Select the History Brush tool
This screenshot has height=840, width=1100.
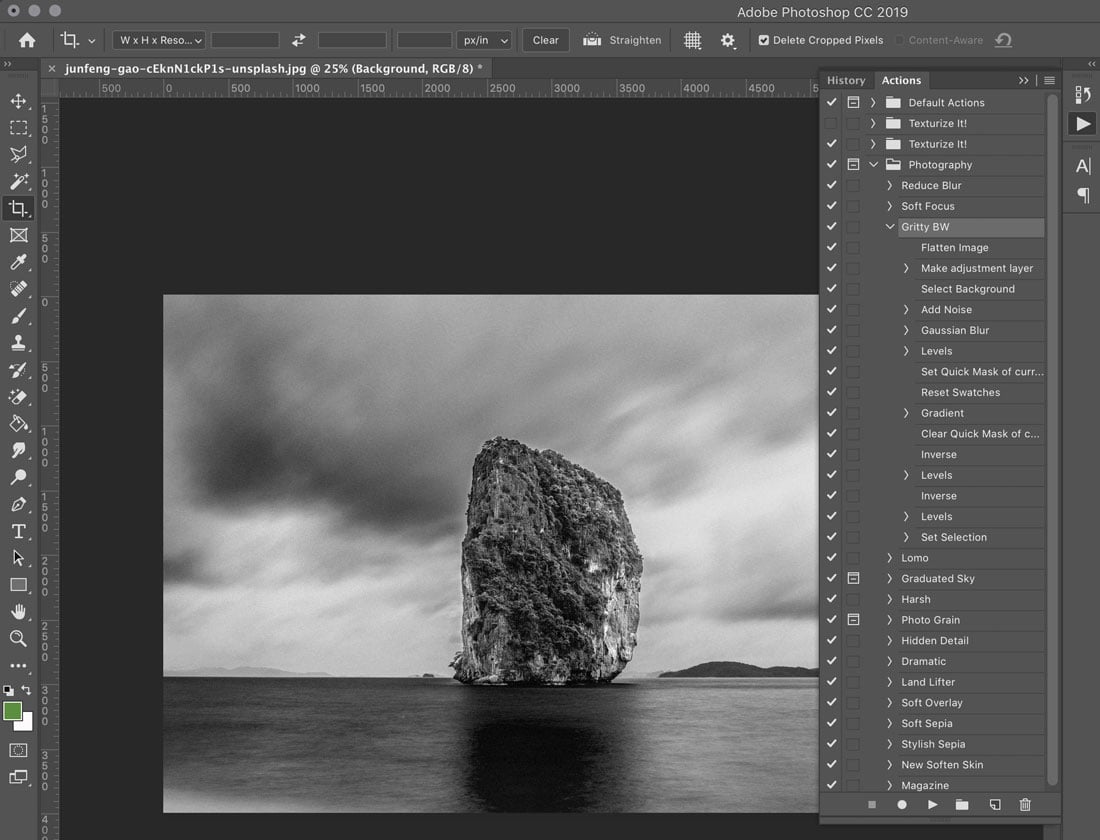tap(18, 370)
